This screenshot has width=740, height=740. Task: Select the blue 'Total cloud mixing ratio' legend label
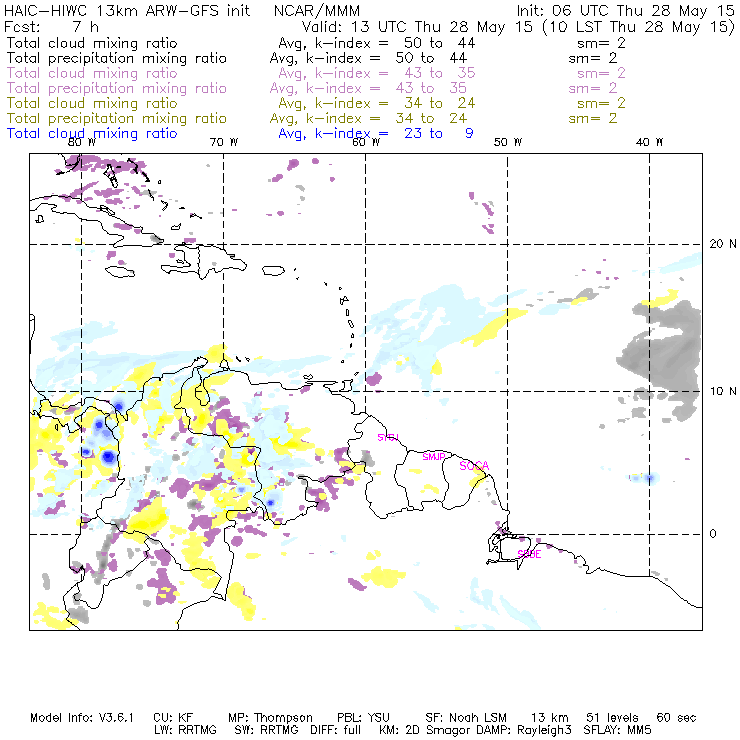coord(92,134)
